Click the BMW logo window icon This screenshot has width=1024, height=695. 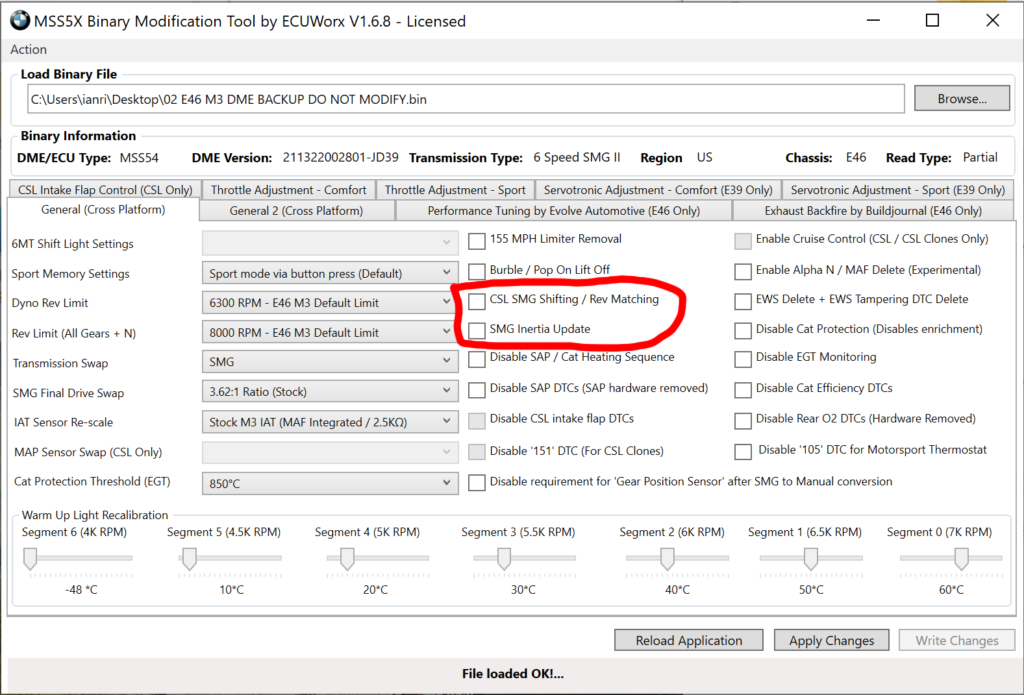coord(20,21)
